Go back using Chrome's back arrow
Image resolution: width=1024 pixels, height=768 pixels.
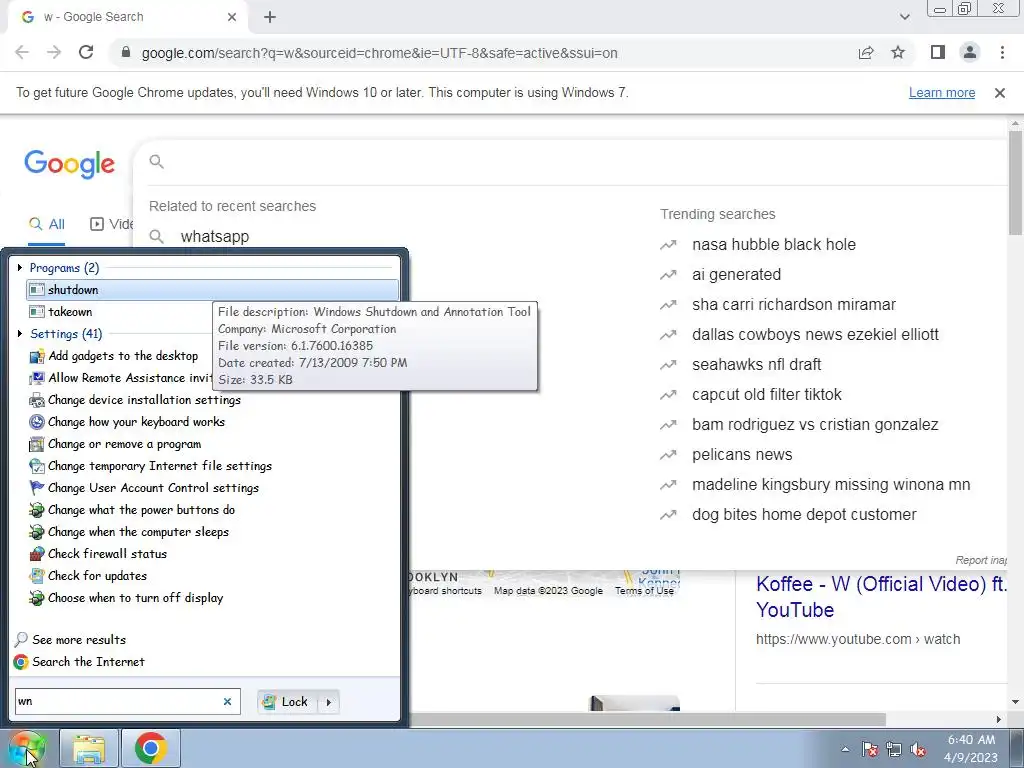(22, 52)
